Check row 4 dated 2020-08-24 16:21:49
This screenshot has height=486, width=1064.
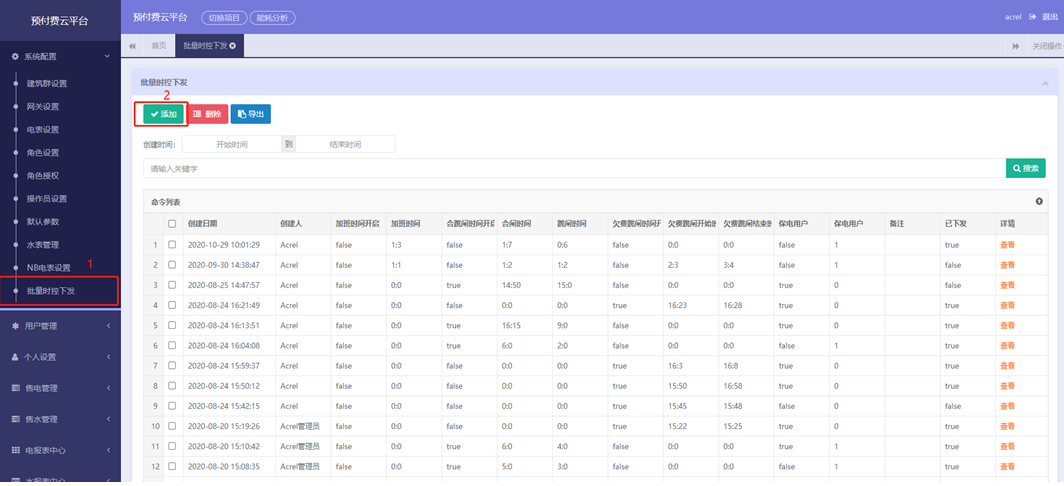pos(172,305)
